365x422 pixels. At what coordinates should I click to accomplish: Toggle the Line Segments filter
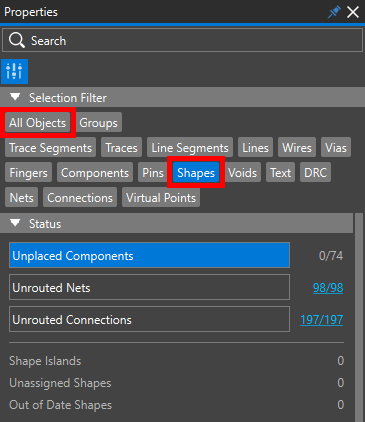point(190,148)
